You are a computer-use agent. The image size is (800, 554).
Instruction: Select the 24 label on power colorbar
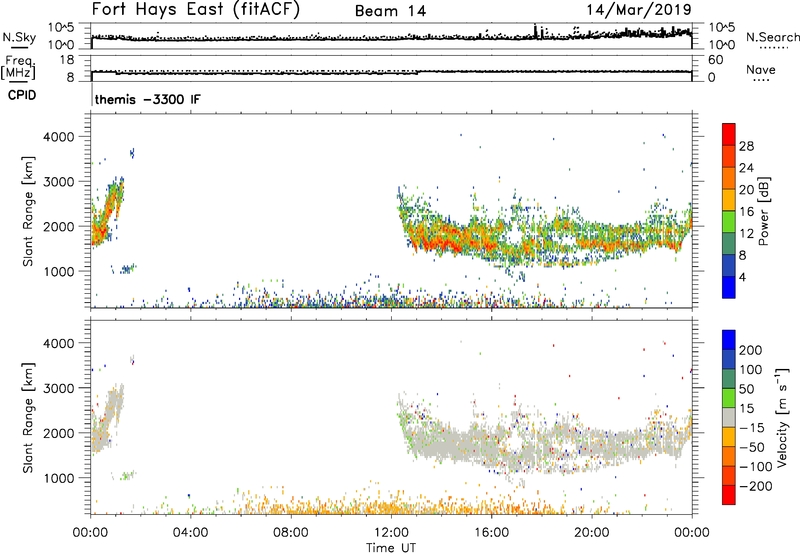click(746, 168)
